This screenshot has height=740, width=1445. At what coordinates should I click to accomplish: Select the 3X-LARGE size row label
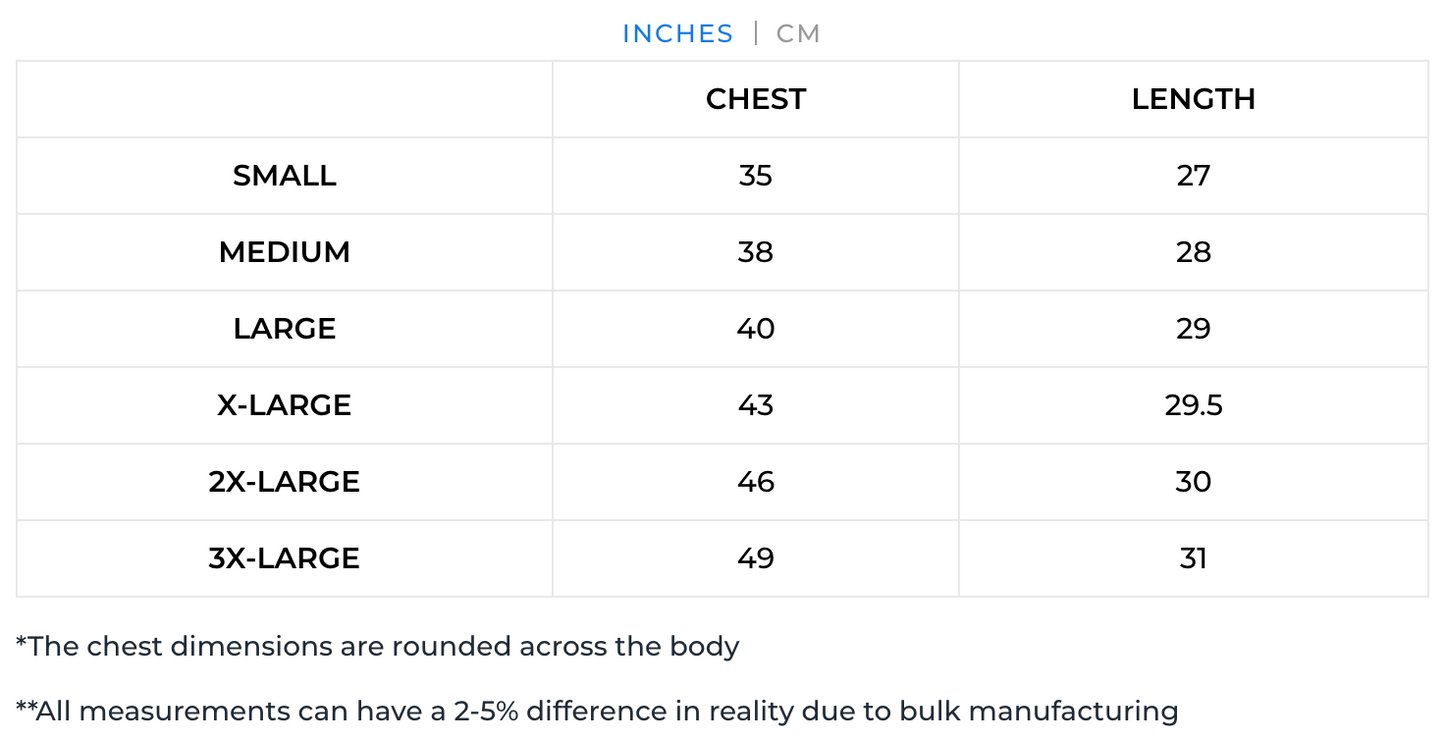[x=284, y=558]
